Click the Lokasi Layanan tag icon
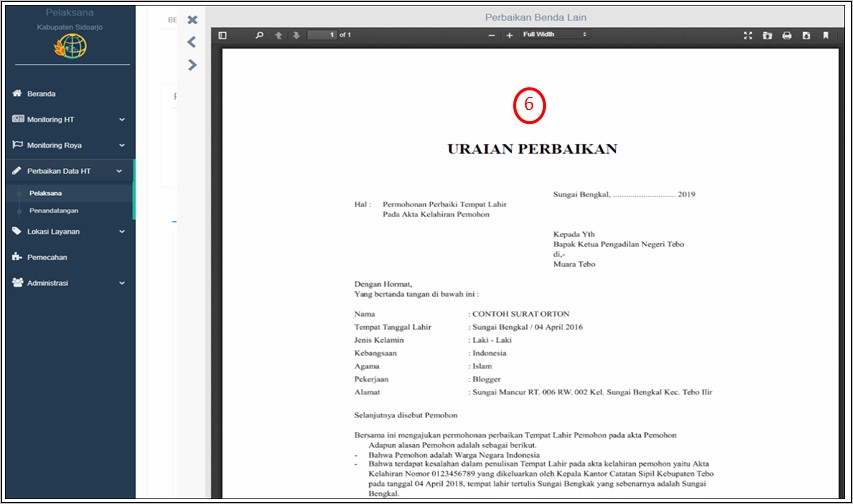Screen dimensions: 853x504 pyautogui.click(x=17, y=231)
